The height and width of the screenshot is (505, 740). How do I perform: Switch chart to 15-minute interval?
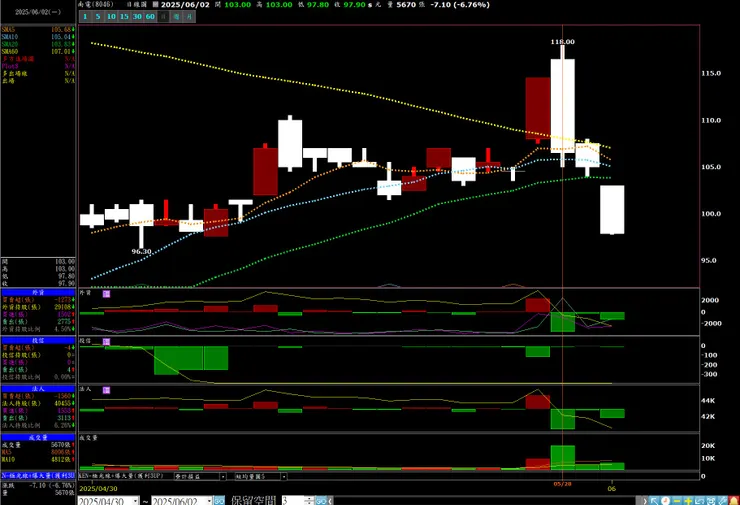124,17
